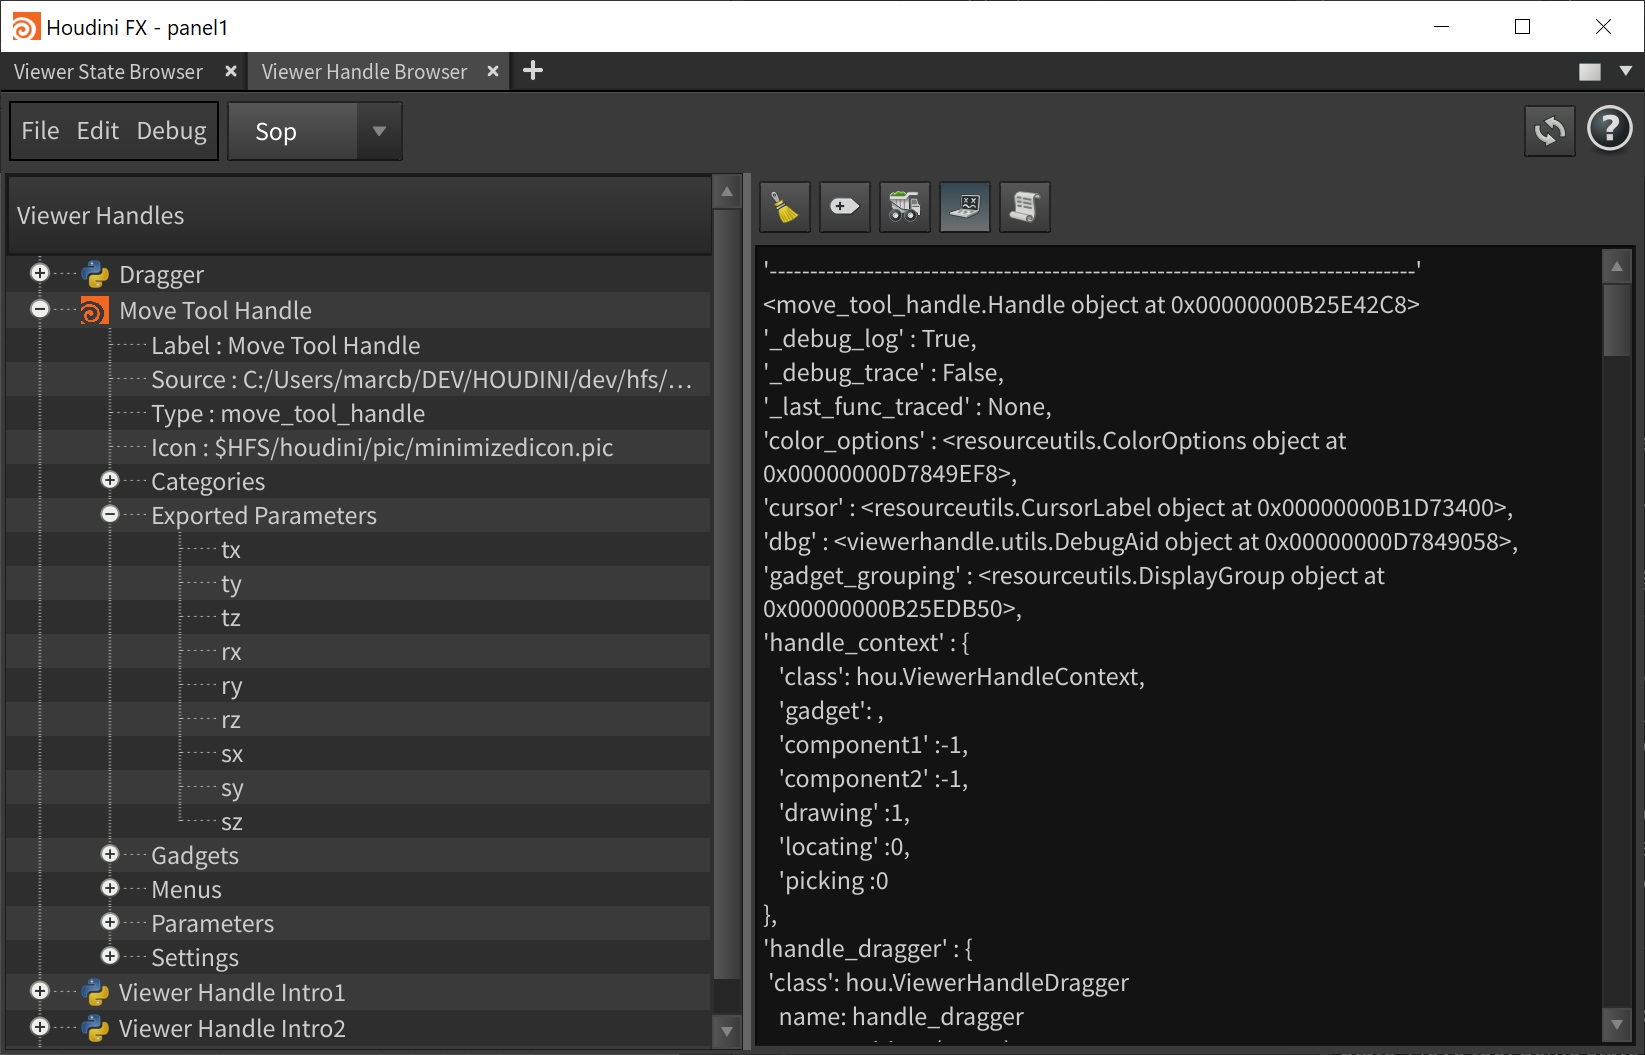
Task: Click the reload refresh arrows icon
Action: (1549, 131)
